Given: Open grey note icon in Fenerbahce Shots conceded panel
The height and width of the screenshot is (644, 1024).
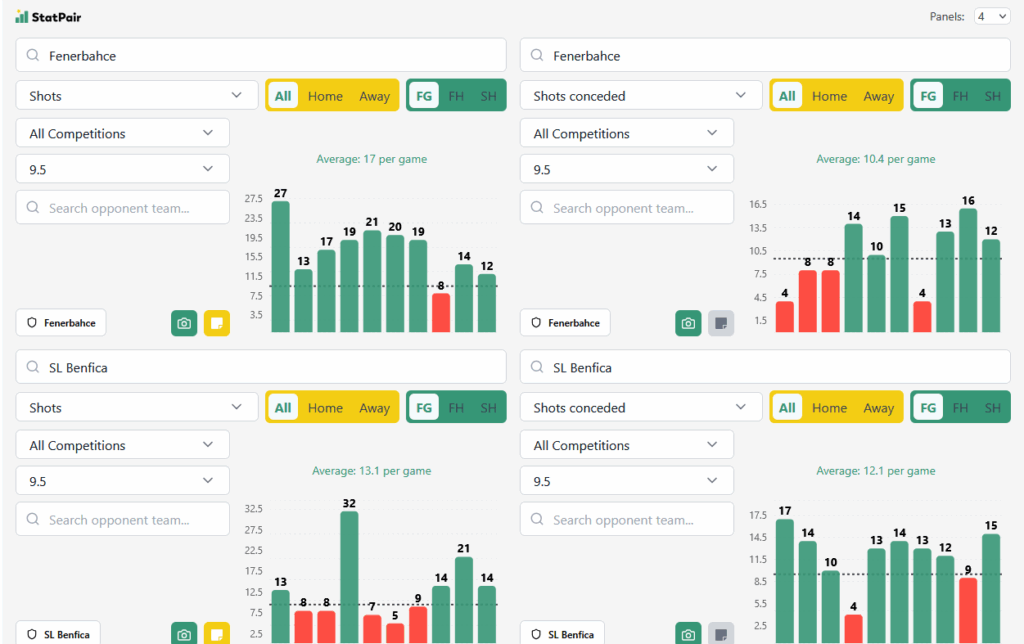Looking at the screenshot, I should [x=721, y=323].
